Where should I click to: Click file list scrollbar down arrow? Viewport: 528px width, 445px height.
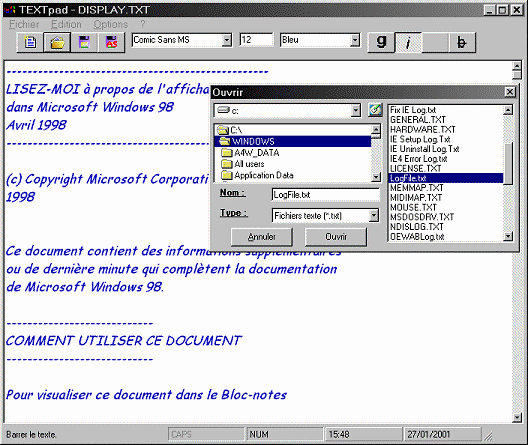pyautogui.click(x=508, y=237)
